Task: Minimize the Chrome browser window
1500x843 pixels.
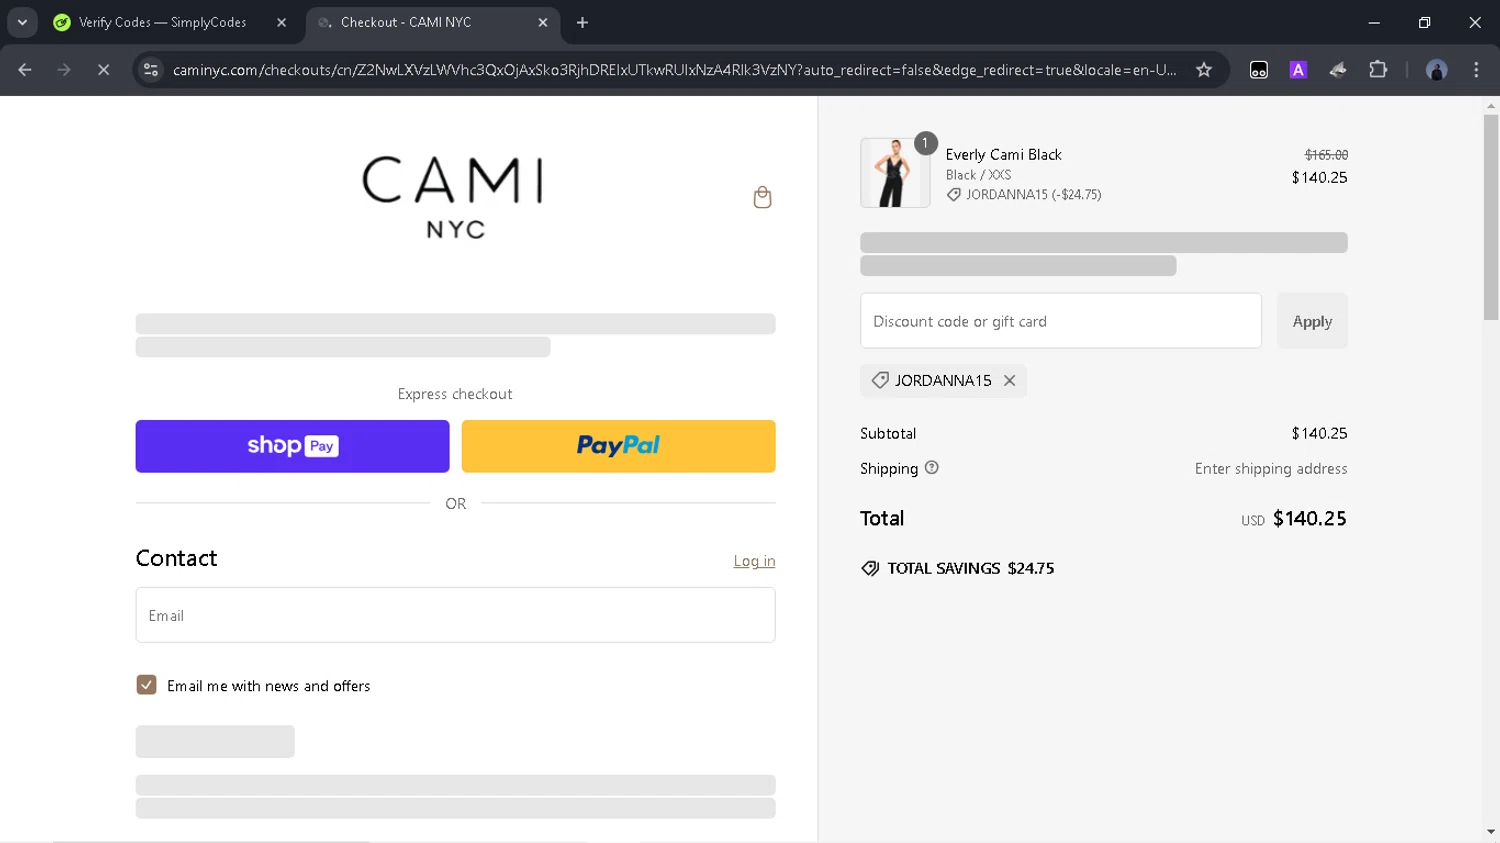Action: [1374, 22]
